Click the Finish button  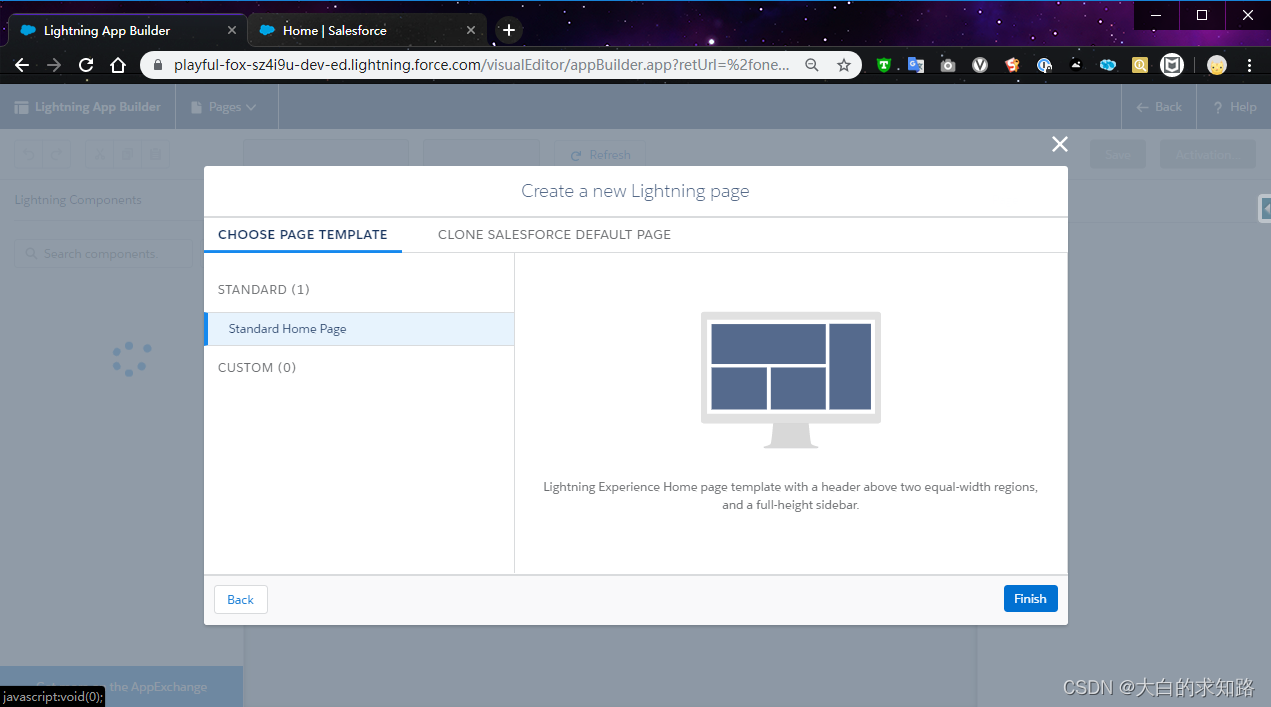point(1030,599)
